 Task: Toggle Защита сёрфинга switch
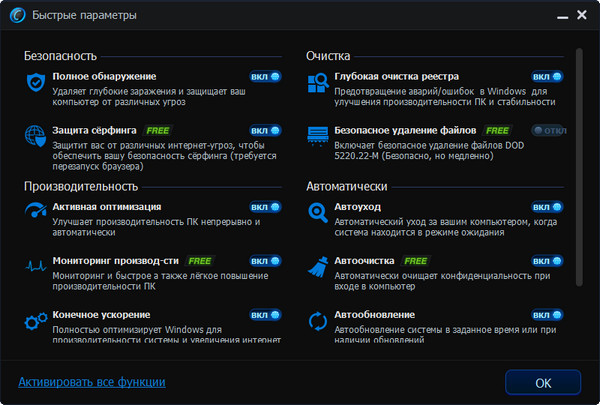click(265, 131)
